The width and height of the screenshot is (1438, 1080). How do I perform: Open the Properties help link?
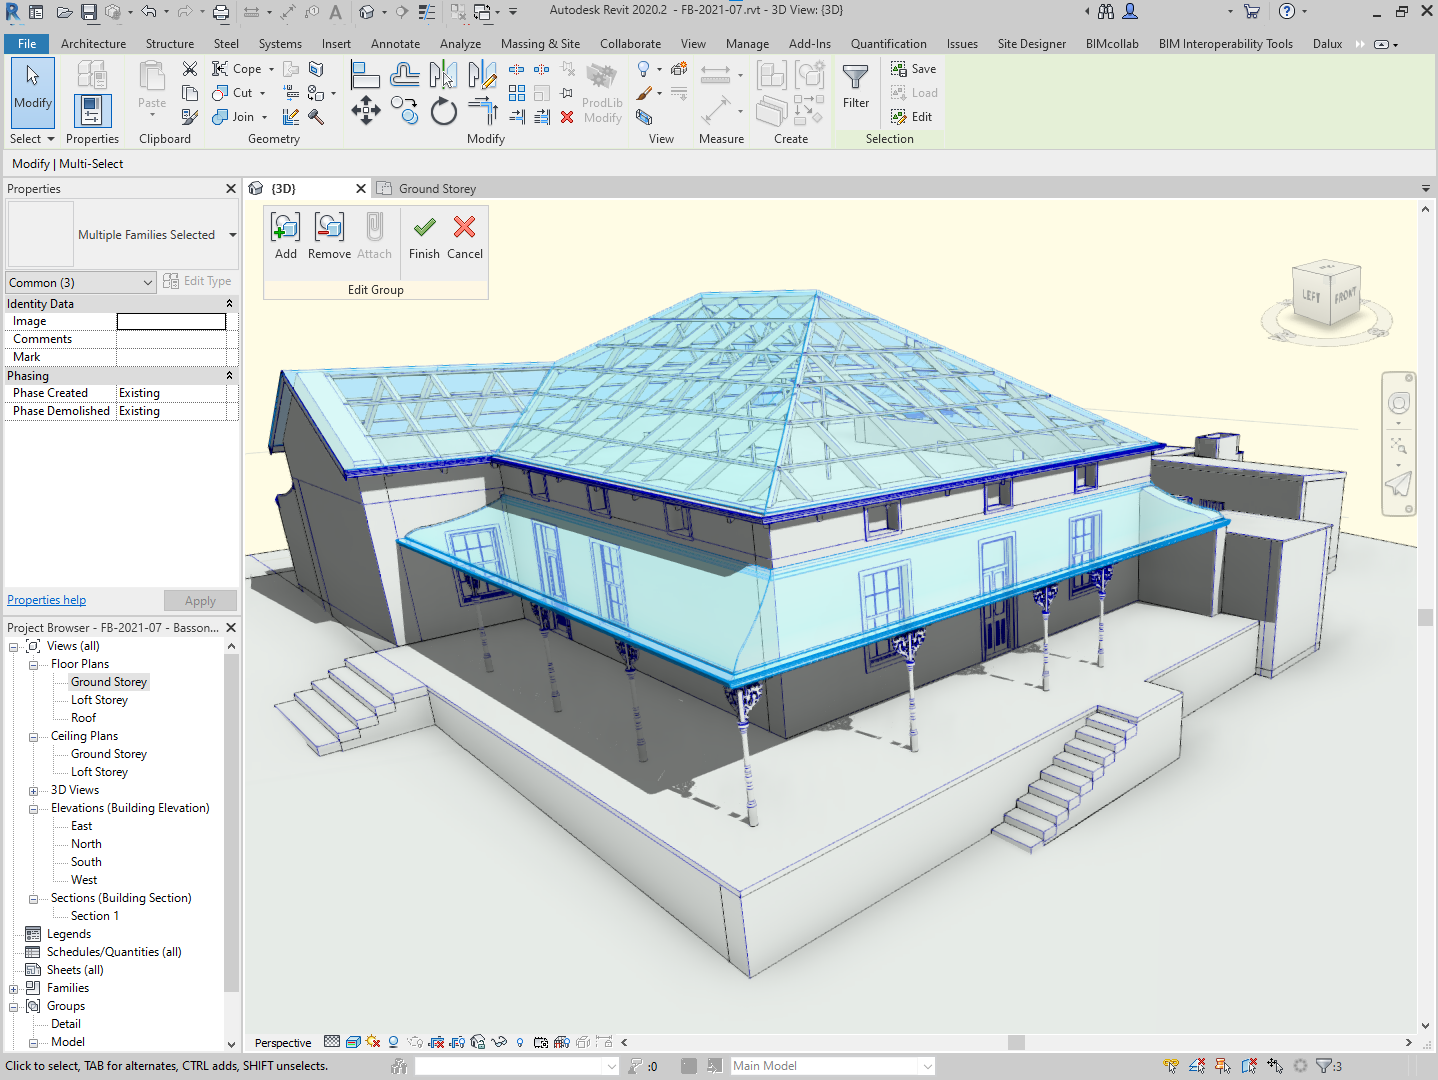coord(47,600)
